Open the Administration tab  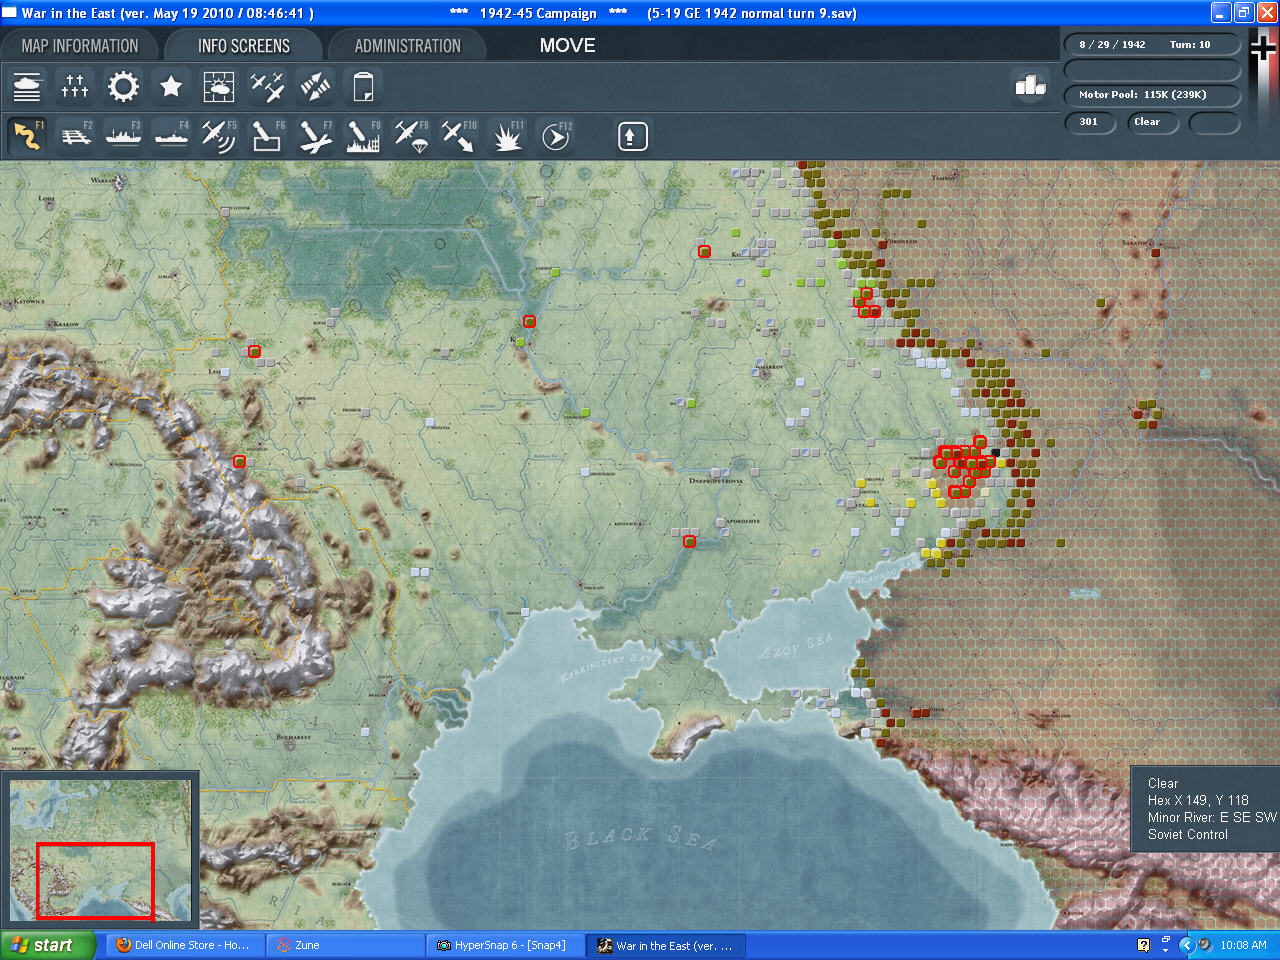pyautogui.click(x=407, y=46)
